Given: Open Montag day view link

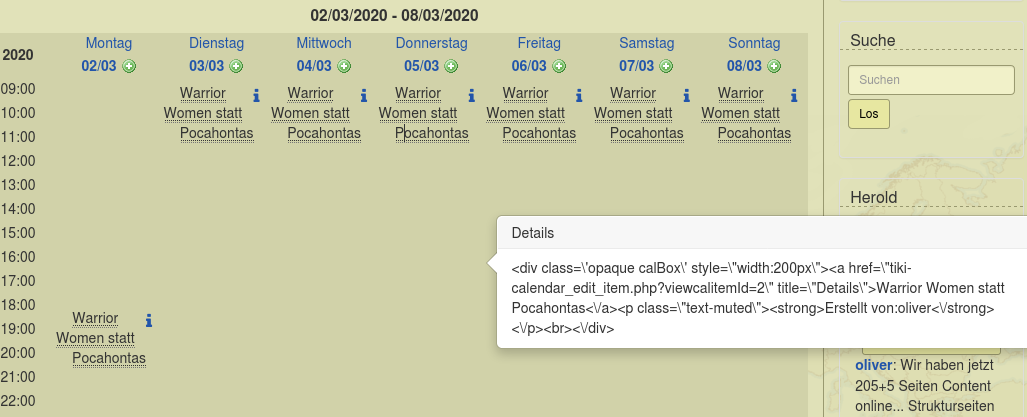Looking at the screenshot, I should 109,43.
